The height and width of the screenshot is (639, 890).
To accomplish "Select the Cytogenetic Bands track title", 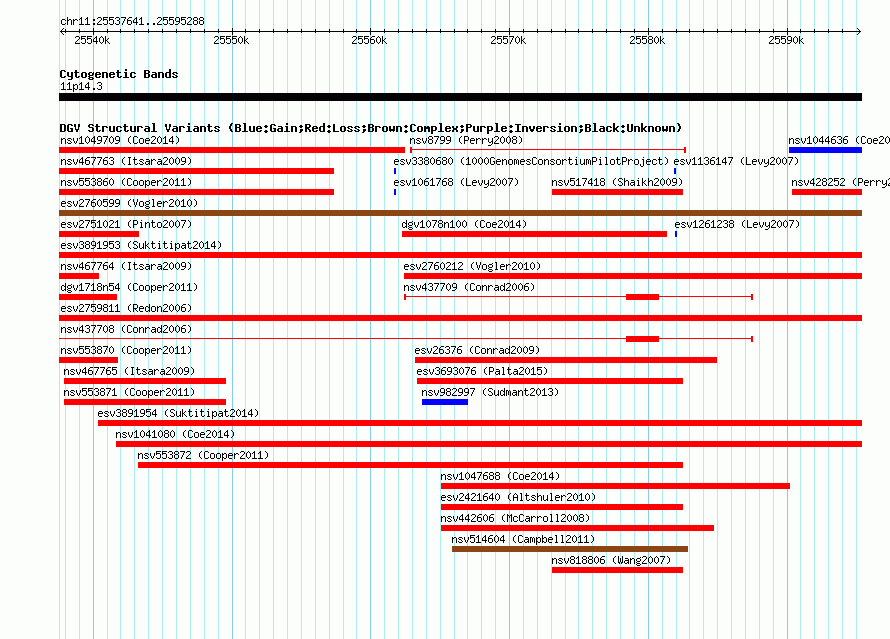I will point(119,74).
